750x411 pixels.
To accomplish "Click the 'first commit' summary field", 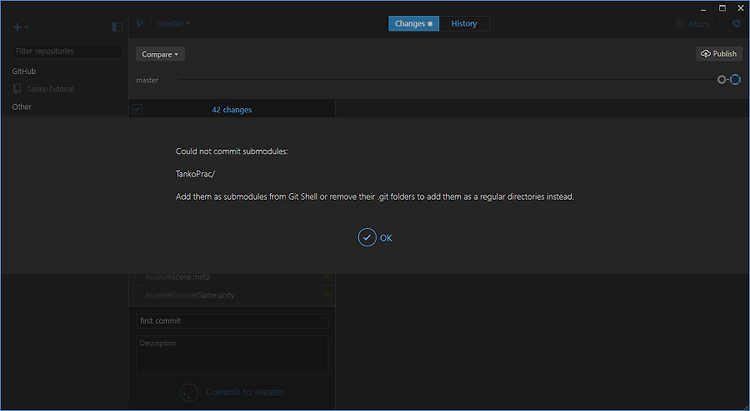I will [x=232, y=321].
